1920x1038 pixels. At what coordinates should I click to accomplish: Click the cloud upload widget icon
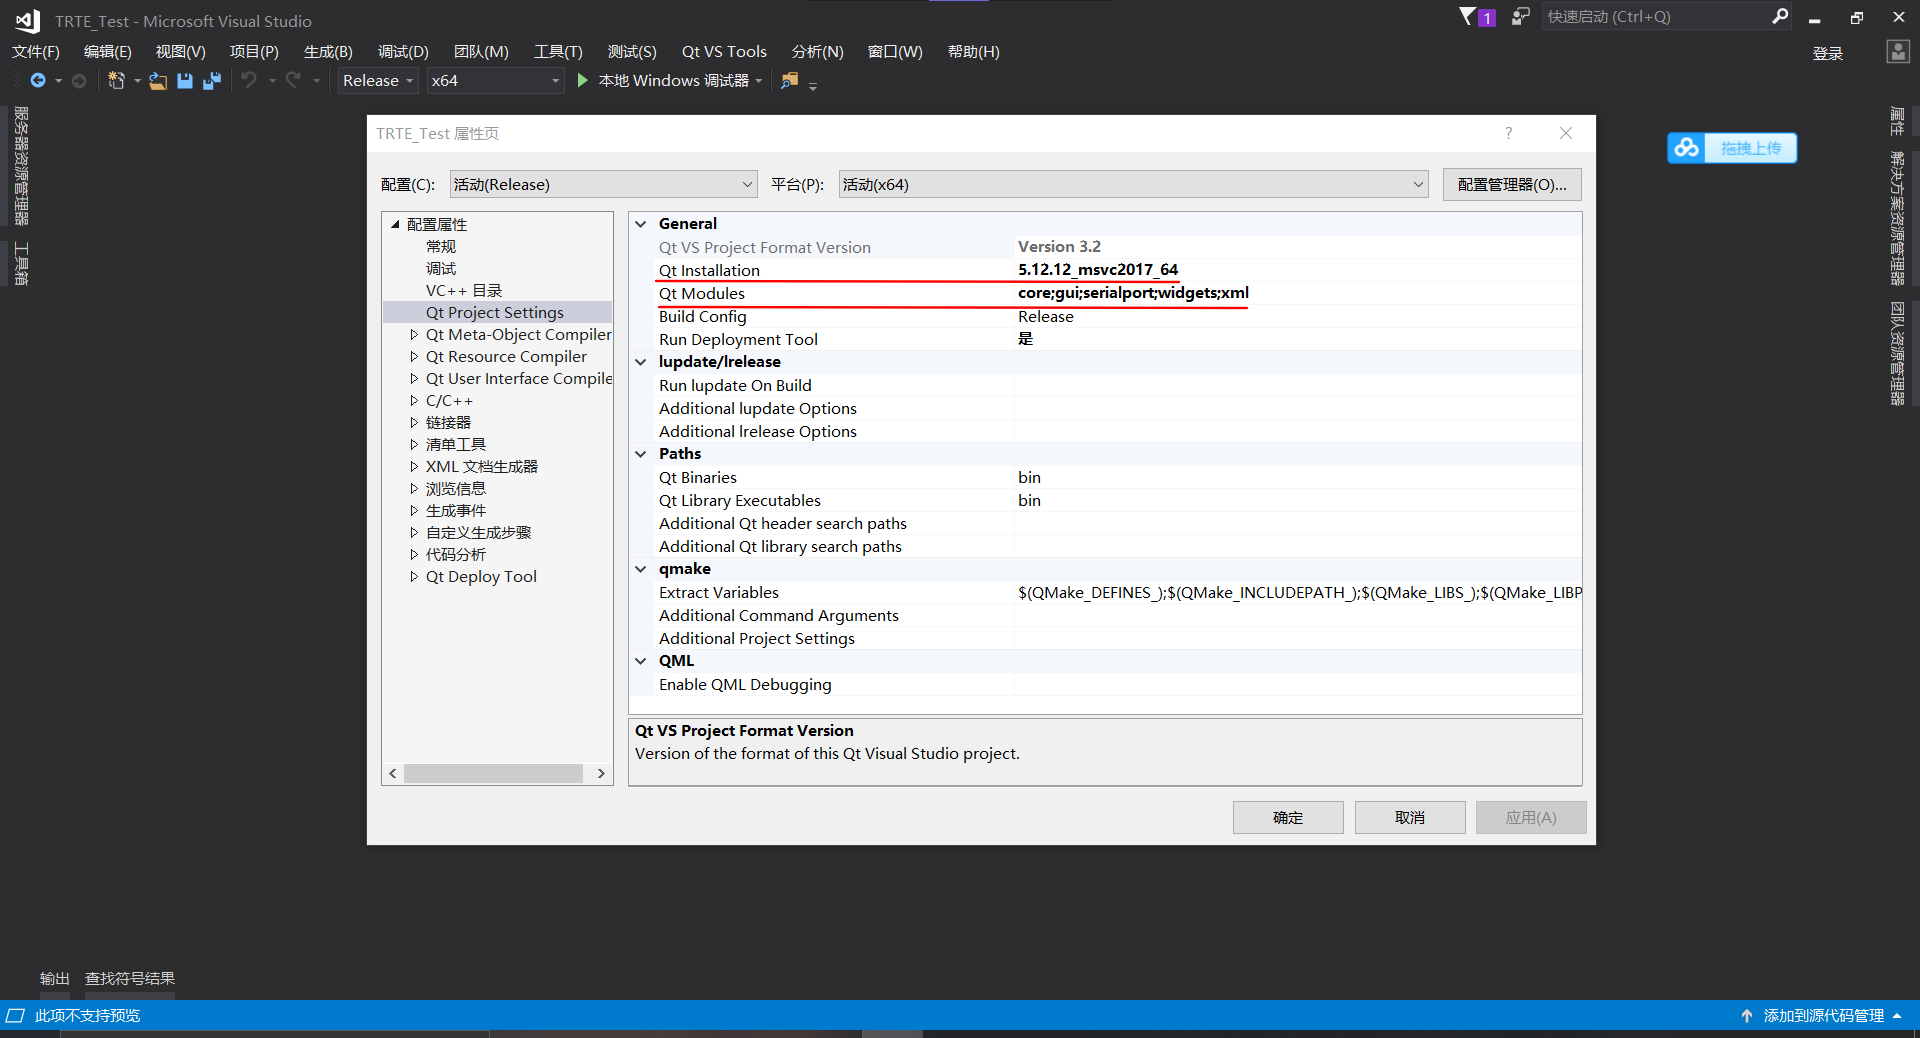1686,148
